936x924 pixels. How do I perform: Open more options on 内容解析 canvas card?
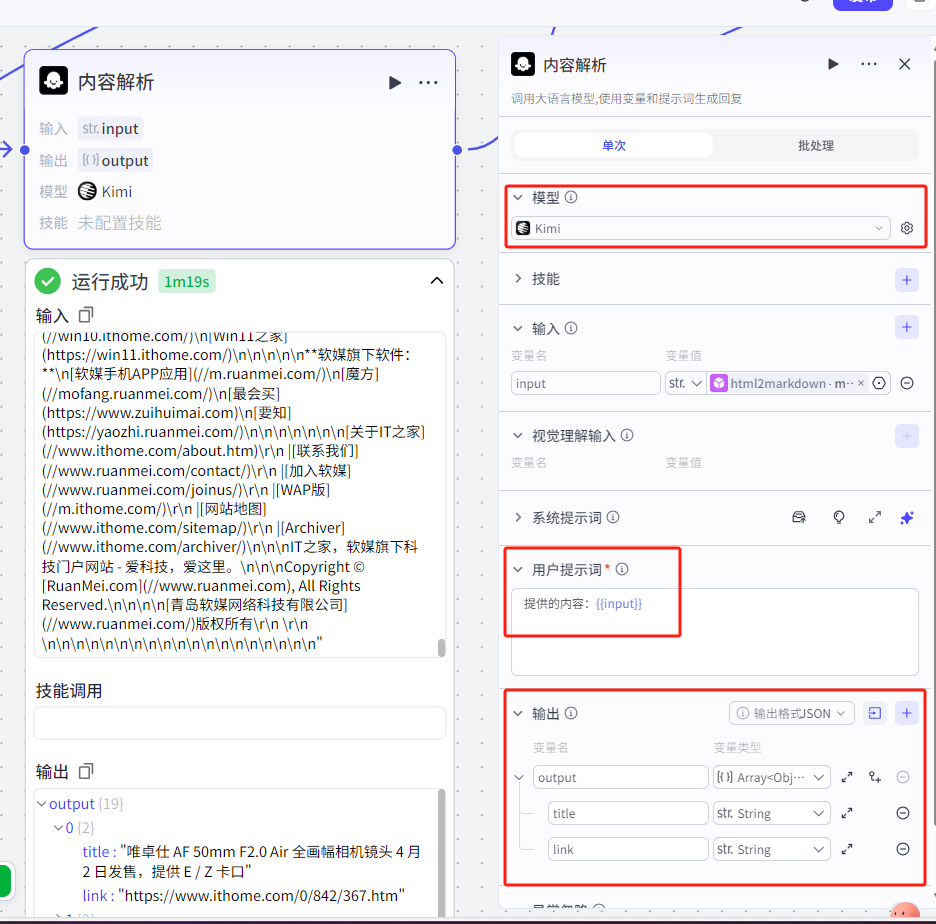click(428, 82)
